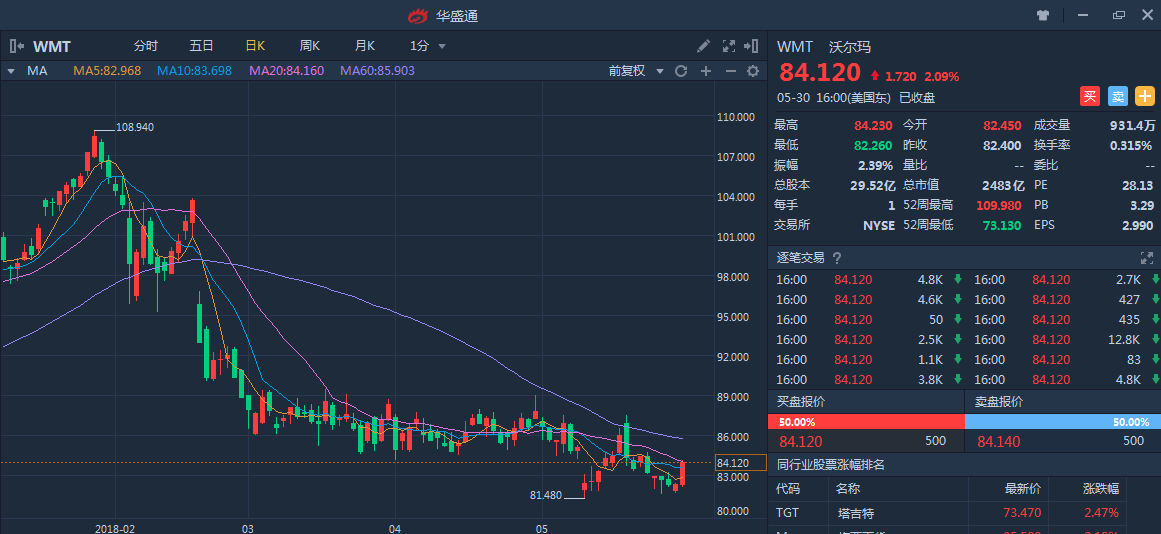Select the 月K monthly chart tab

point(364,46)
